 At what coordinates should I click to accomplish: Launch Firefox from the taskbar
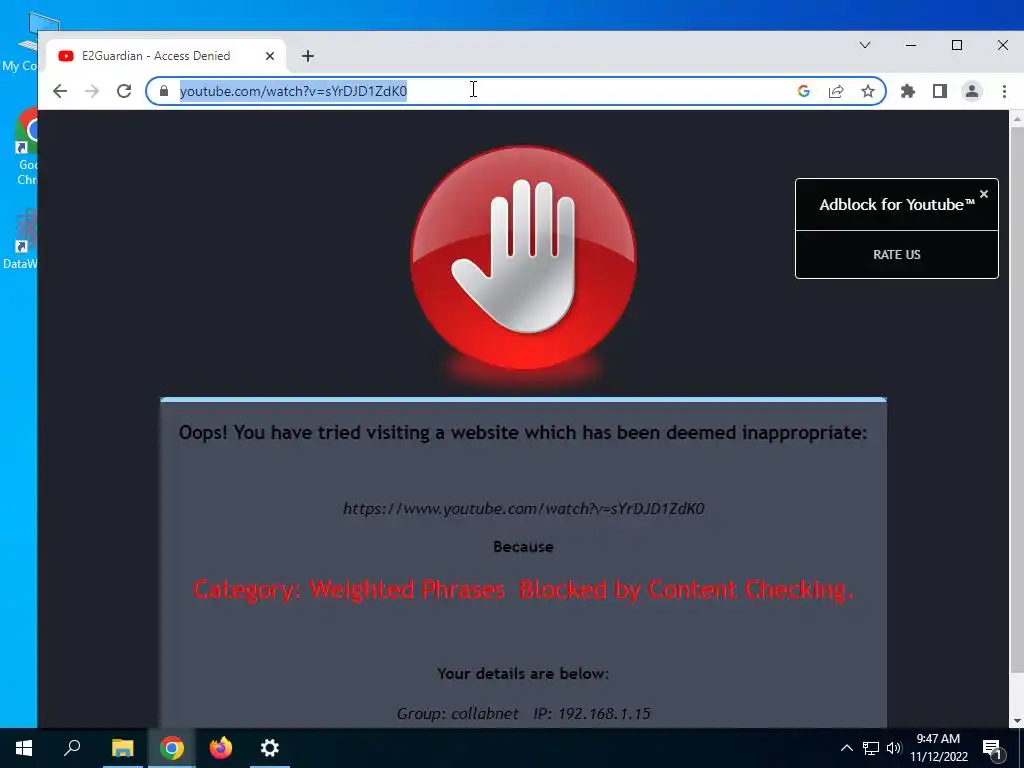[221, 748]
